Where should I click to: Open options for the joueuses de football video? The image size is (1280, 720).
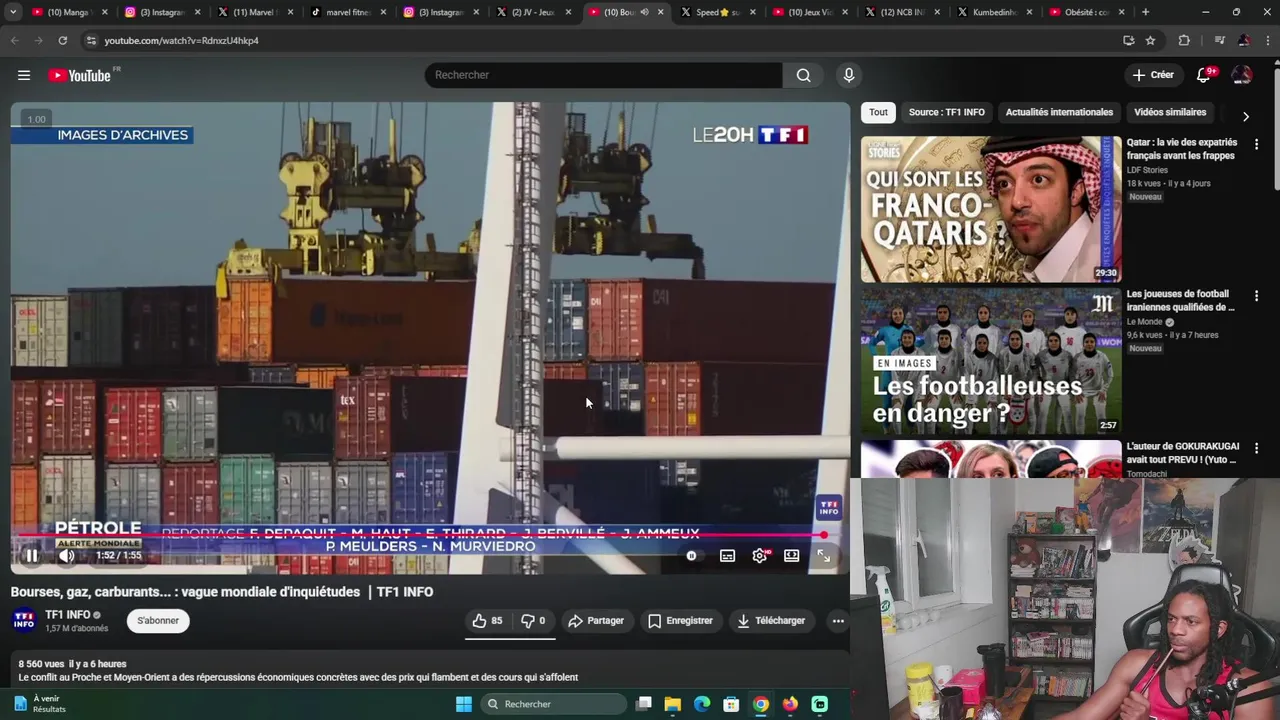coord(1256,296)
